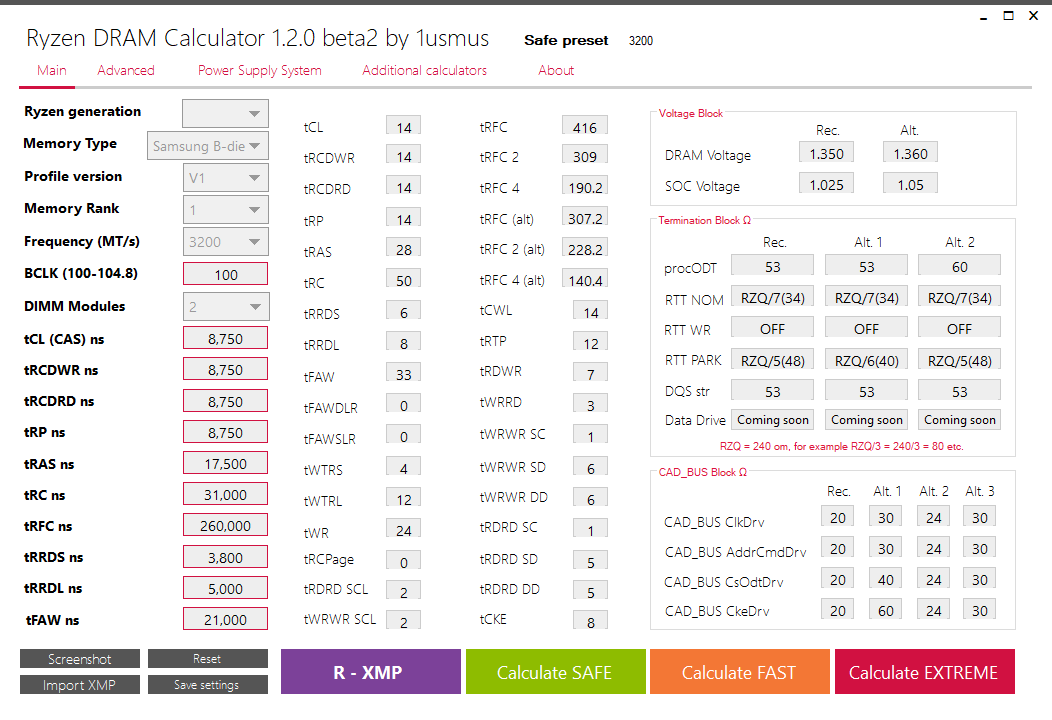Click the alternative DRAM Voltage 1.360
This screenshot has height=720, width=1052.
point(910,153)
